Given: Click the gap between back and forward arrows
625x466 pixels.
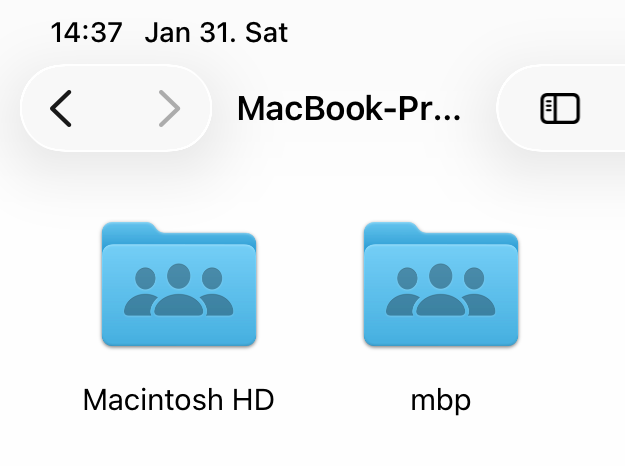Looking at the screenshot, I should pos(115,108).
